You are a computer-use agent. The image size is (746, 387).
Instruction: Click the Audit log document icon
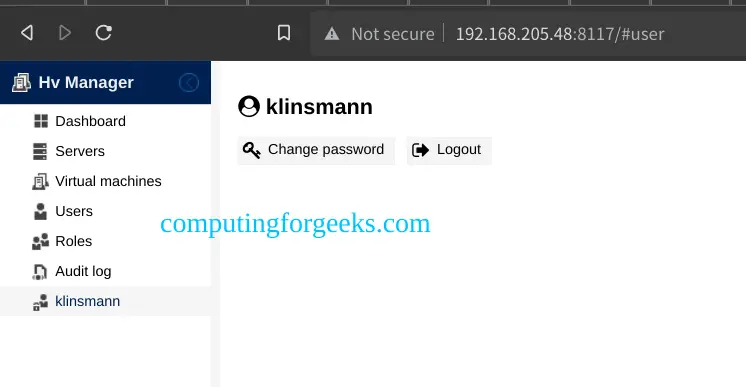39,271
